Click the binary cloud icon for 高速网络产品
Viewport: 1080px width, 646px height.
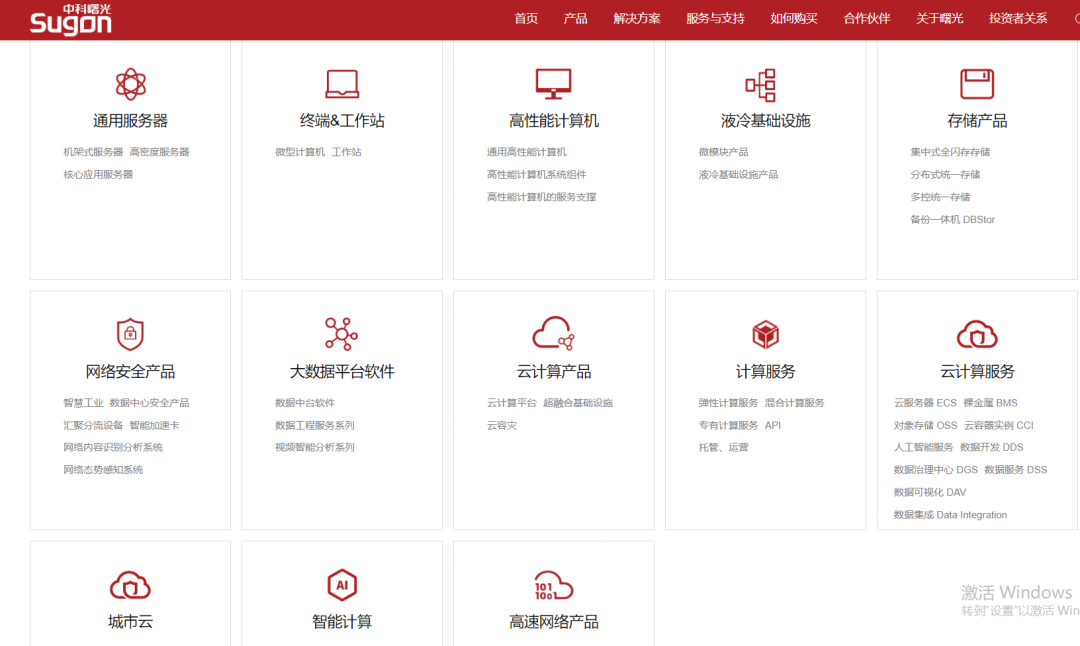click(553, 585)
